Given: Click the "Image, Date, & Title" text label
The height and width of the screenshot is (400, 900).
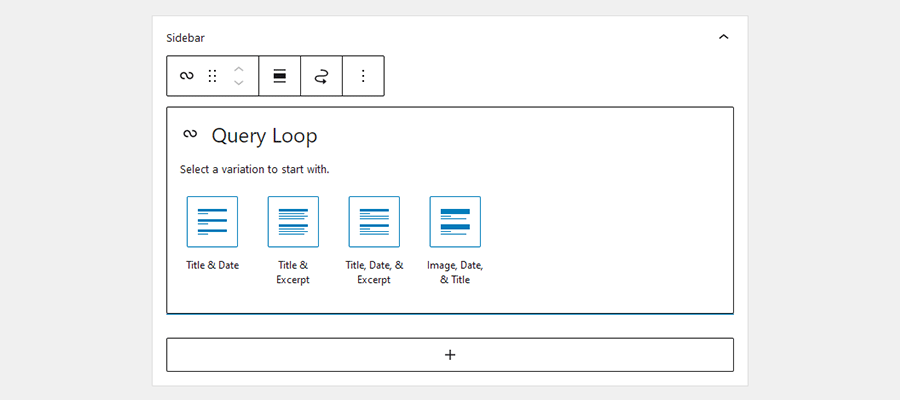Looking at the screenshot, I should (455, 272).
